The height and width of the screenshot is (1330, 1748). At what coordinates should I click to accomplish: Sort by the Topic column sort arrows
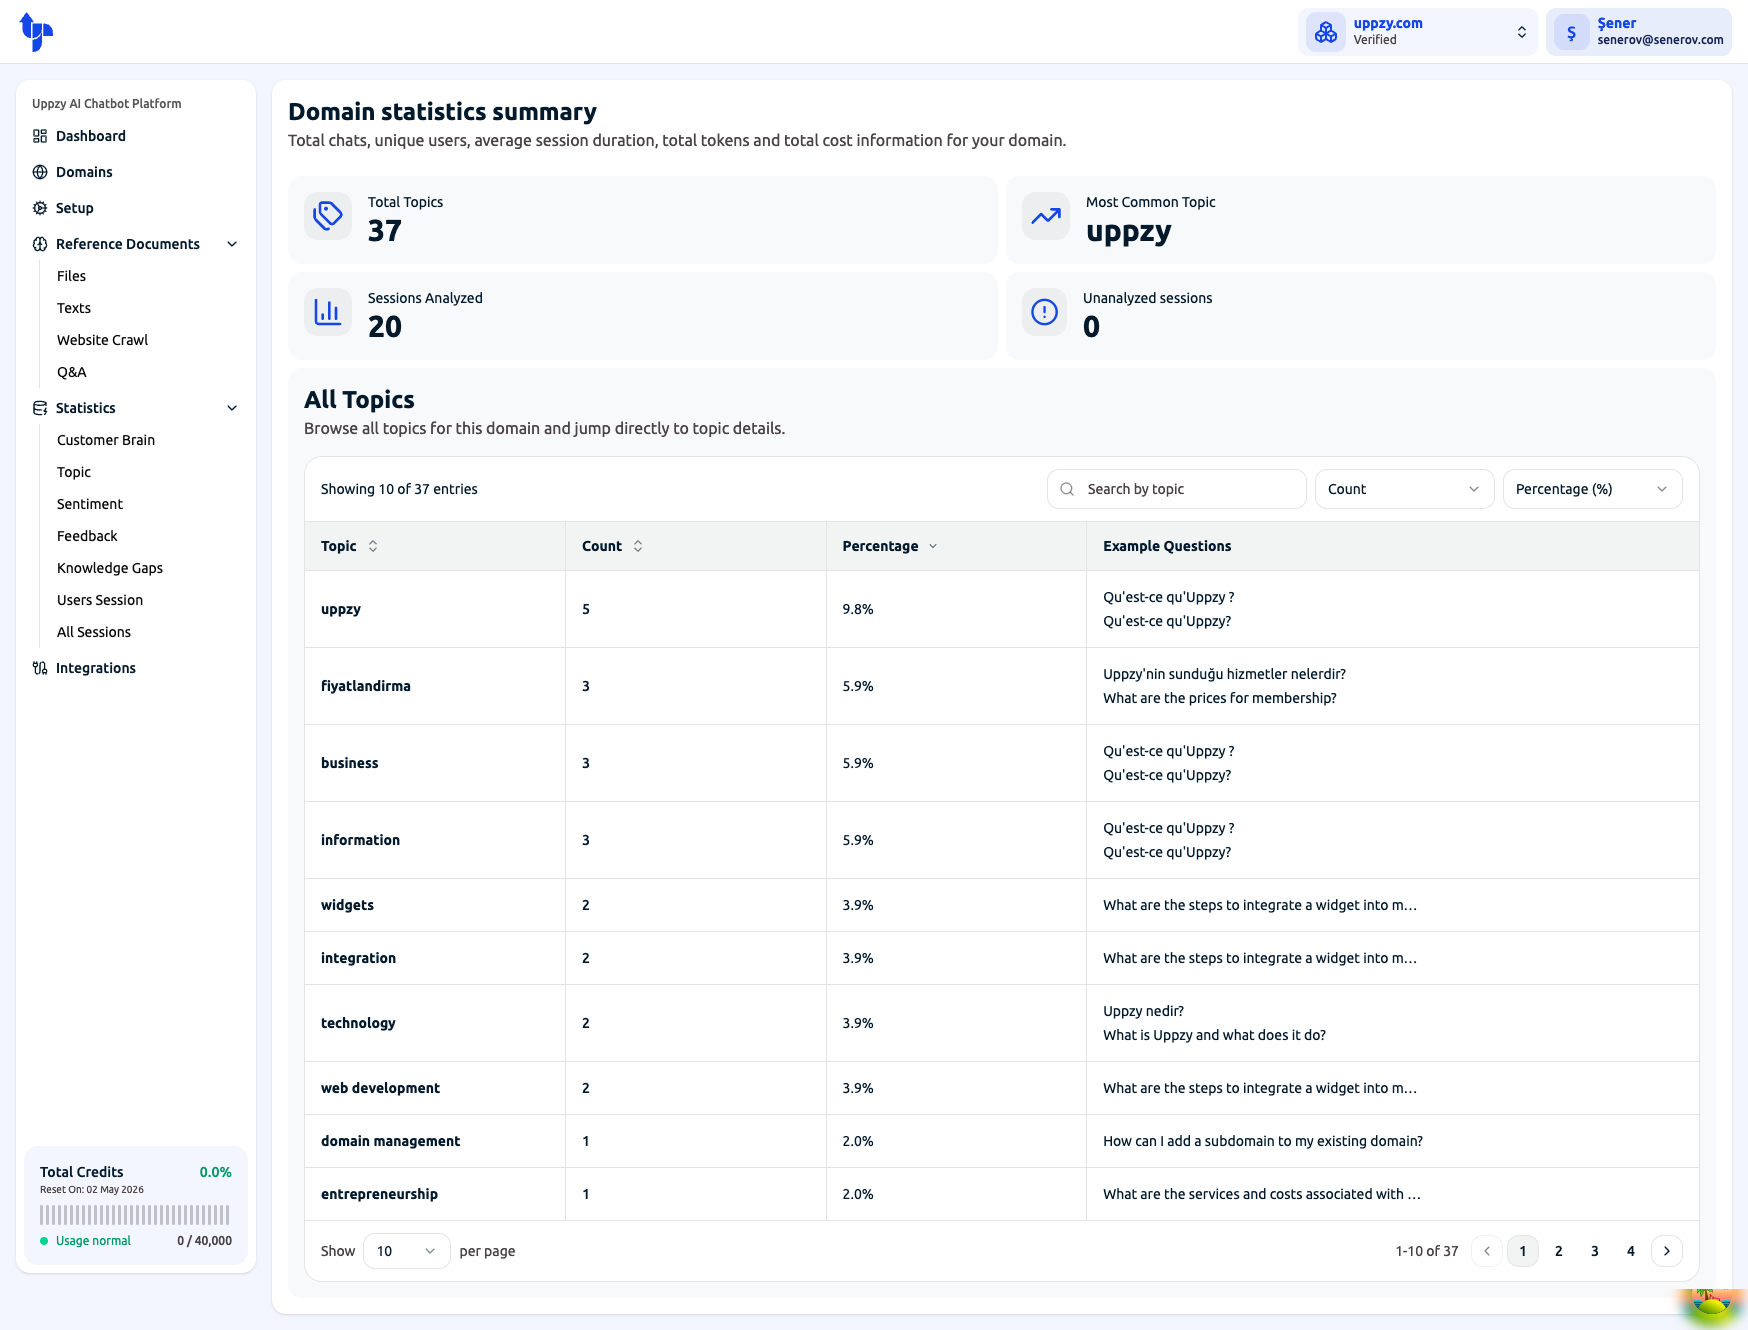(x=373, y=546)
